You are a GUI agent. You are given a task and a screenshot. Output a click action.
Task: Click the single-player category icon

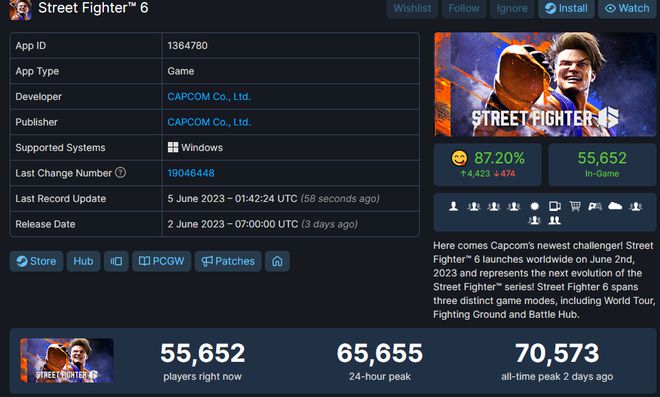click(x=453, y=206)
